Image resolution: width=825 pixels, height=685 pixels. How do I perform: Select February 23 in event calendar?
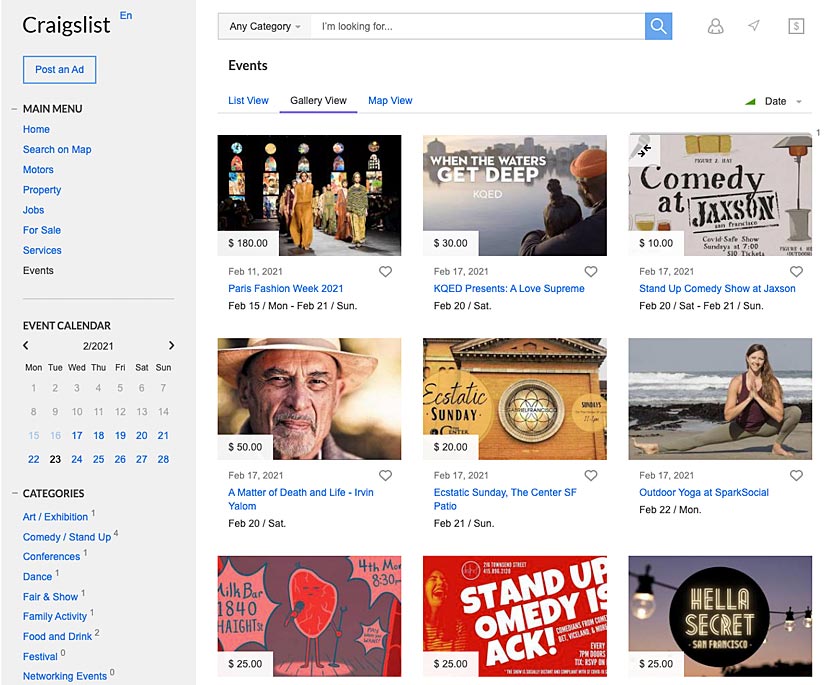pos(55,459)
